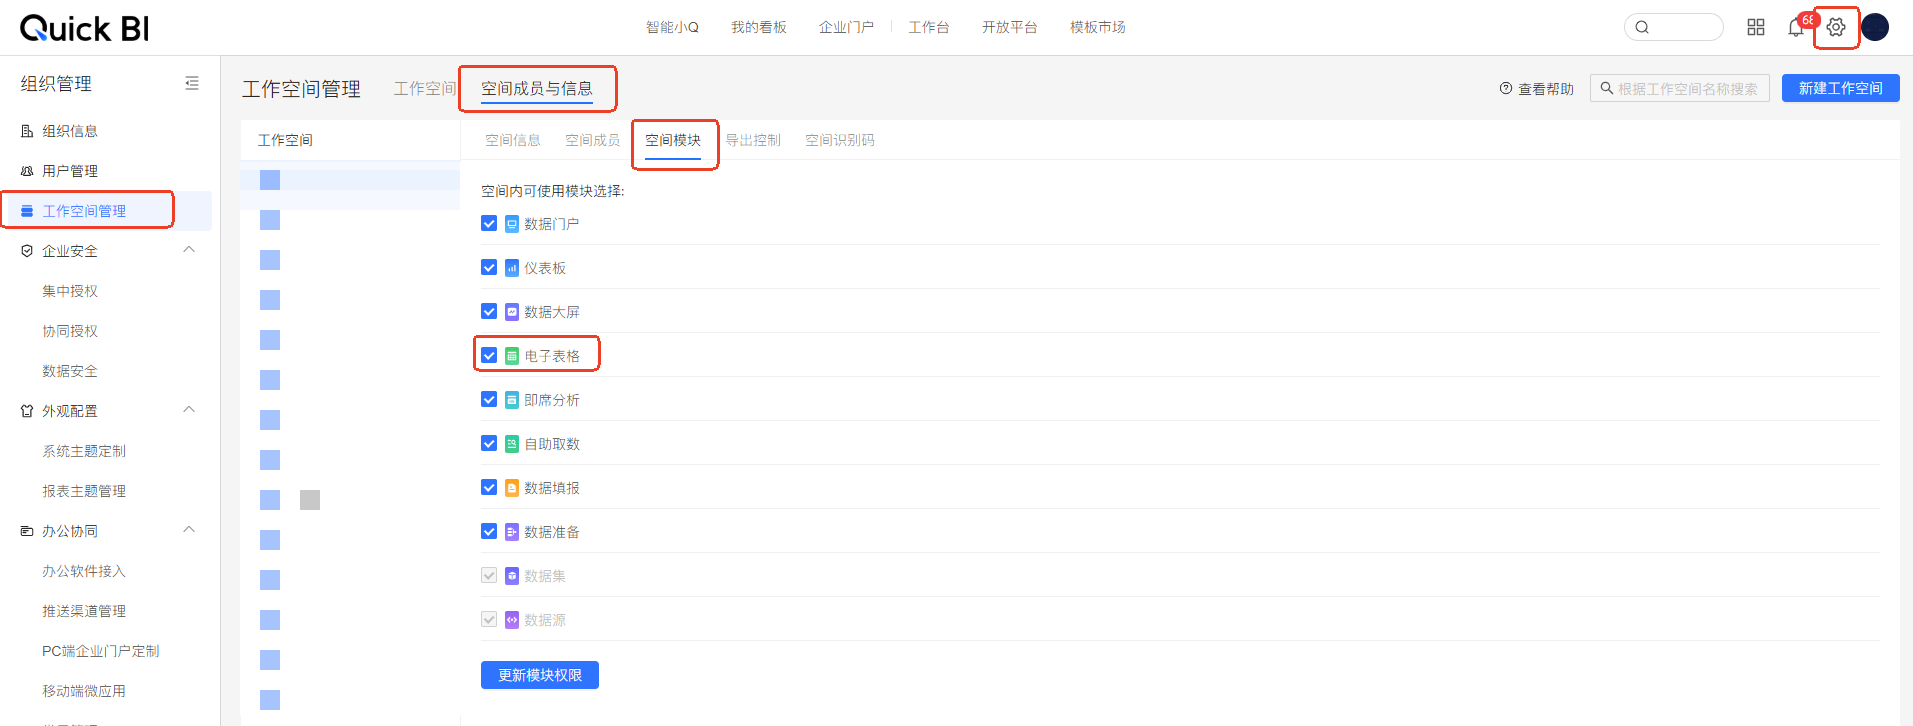This screenshot has width=1913, height=726.
Task: Collapse the 企业安全 section
Action: click(189, 250)
